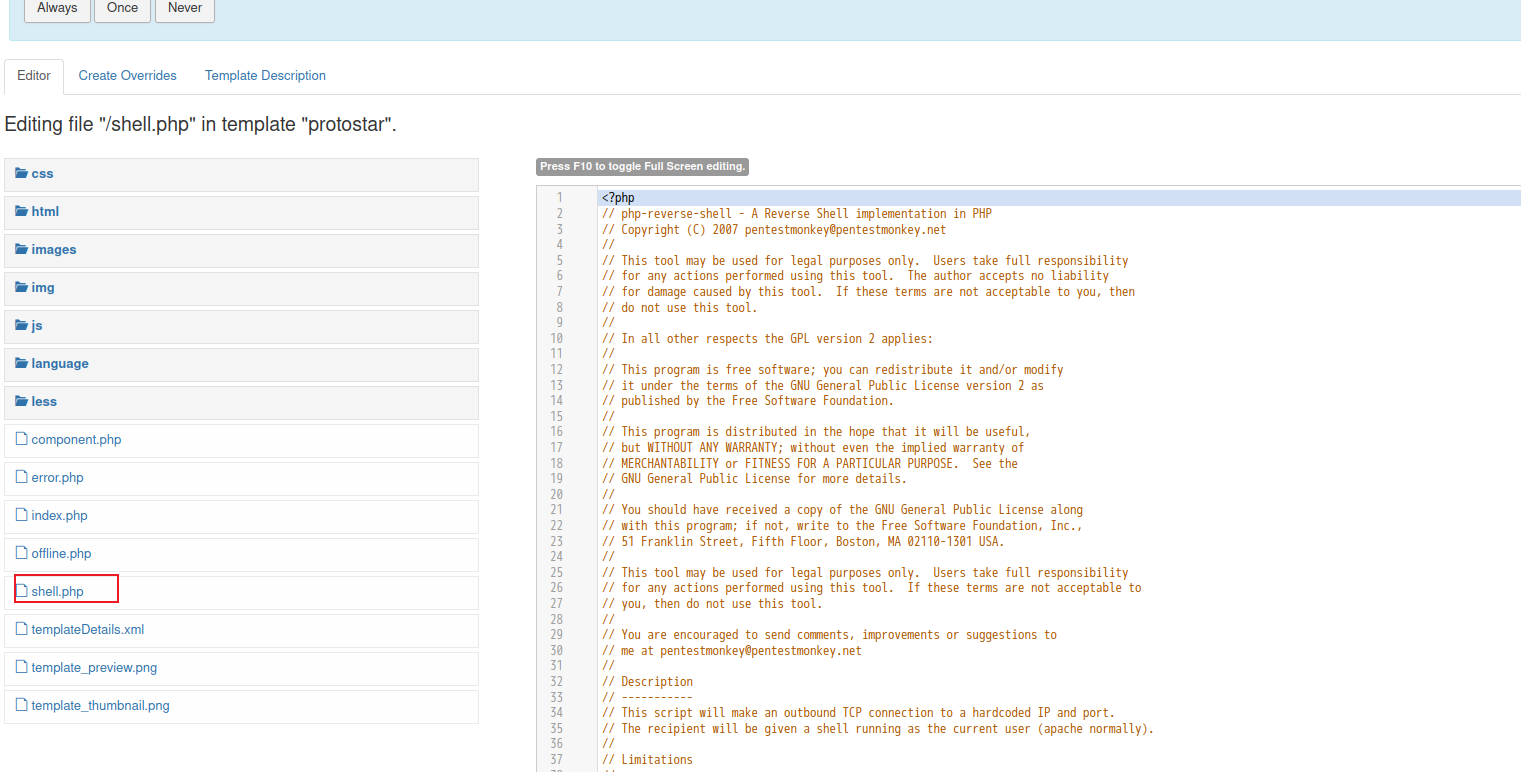Click the file icon beside template_thumbnail.png
This screenshot has height=772, width=1521.
point(21,705)
